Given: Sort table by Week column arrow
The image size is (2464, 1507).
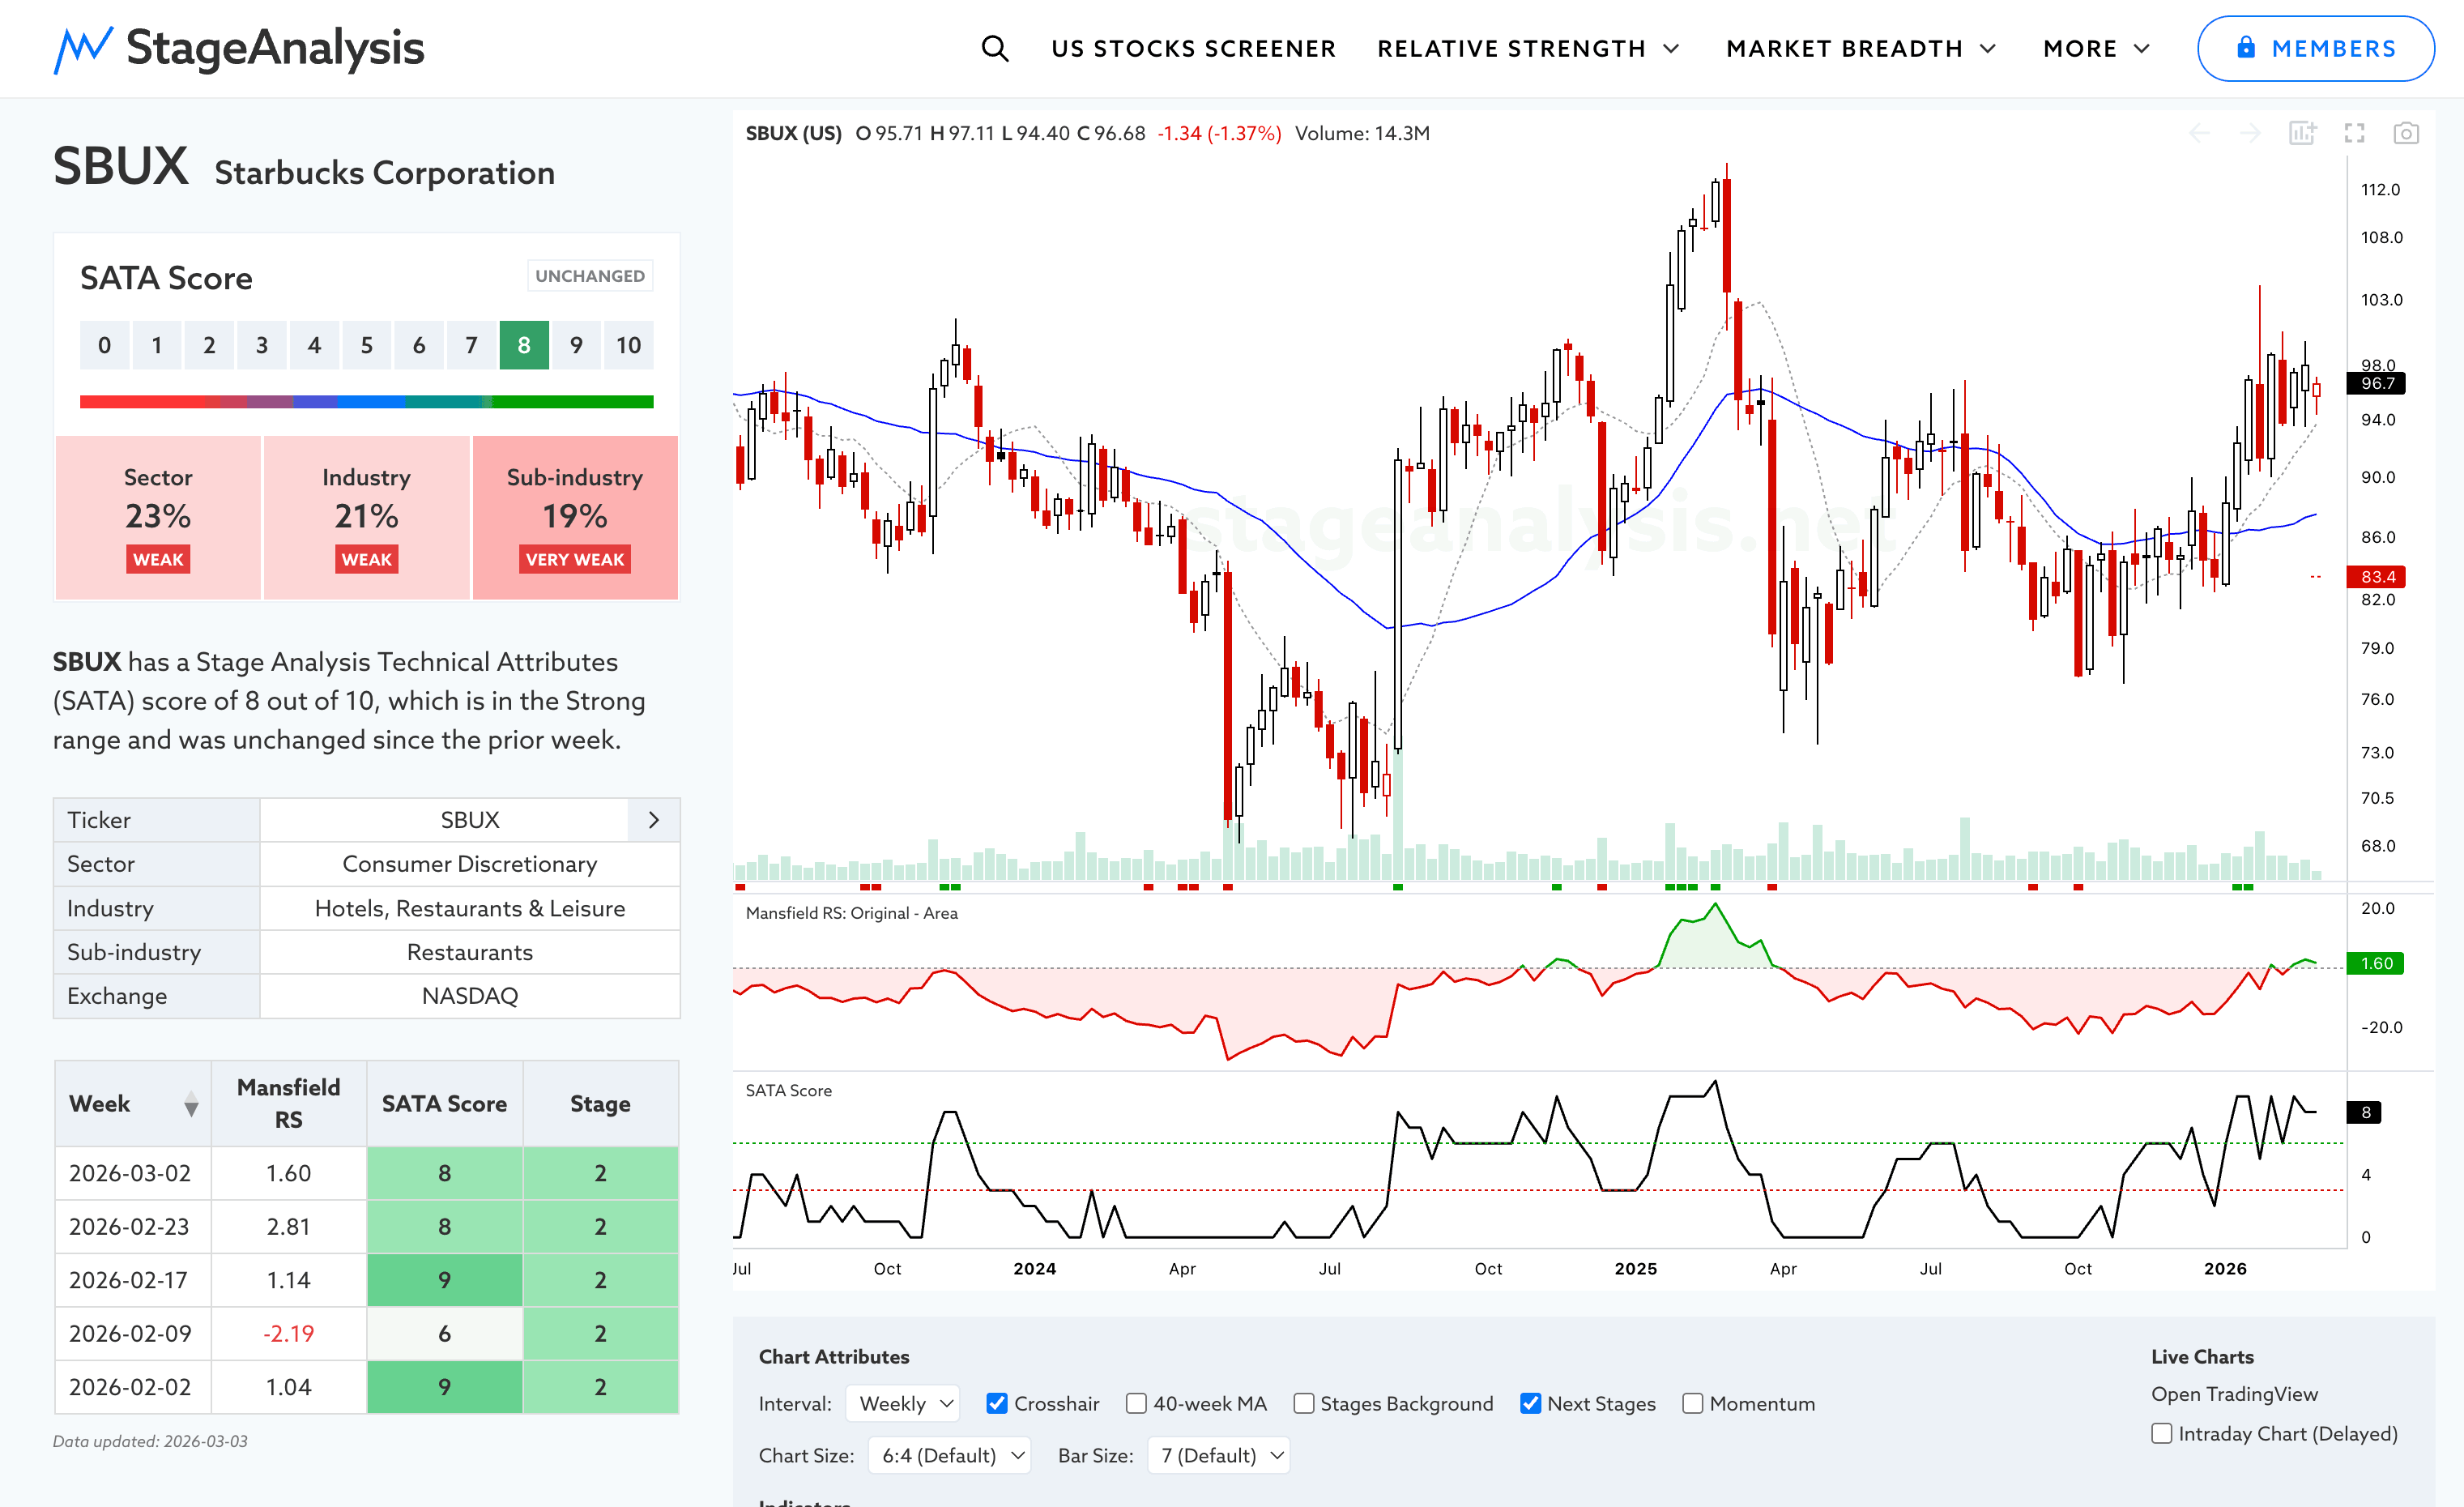Looking at the screenshot, I should click(191, 1104).
